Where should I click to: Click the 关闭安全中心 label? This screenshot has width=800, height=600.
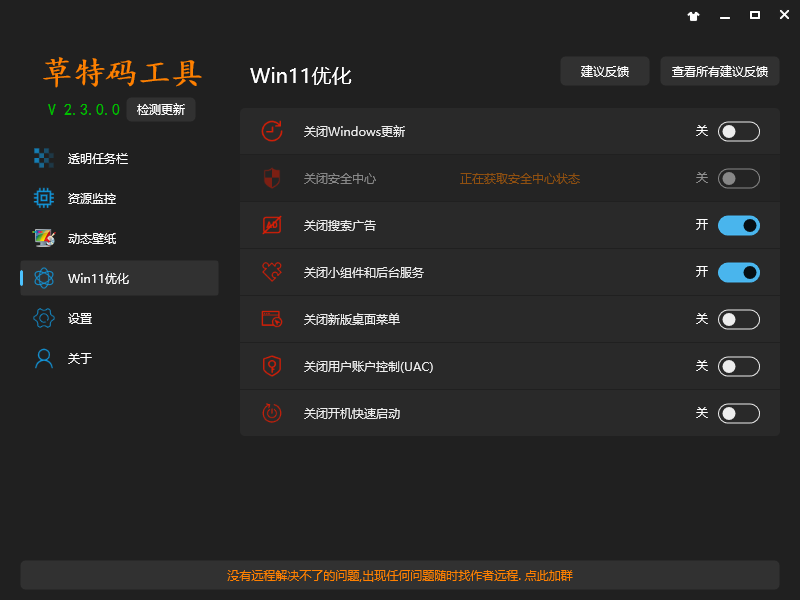click(x=340, y=179)
